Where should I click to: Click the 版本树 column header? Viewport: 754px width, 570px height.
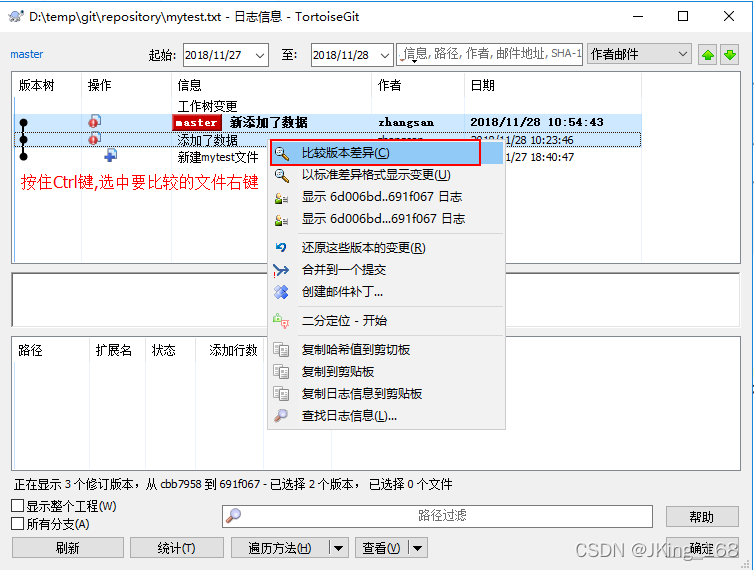(47, 86)
